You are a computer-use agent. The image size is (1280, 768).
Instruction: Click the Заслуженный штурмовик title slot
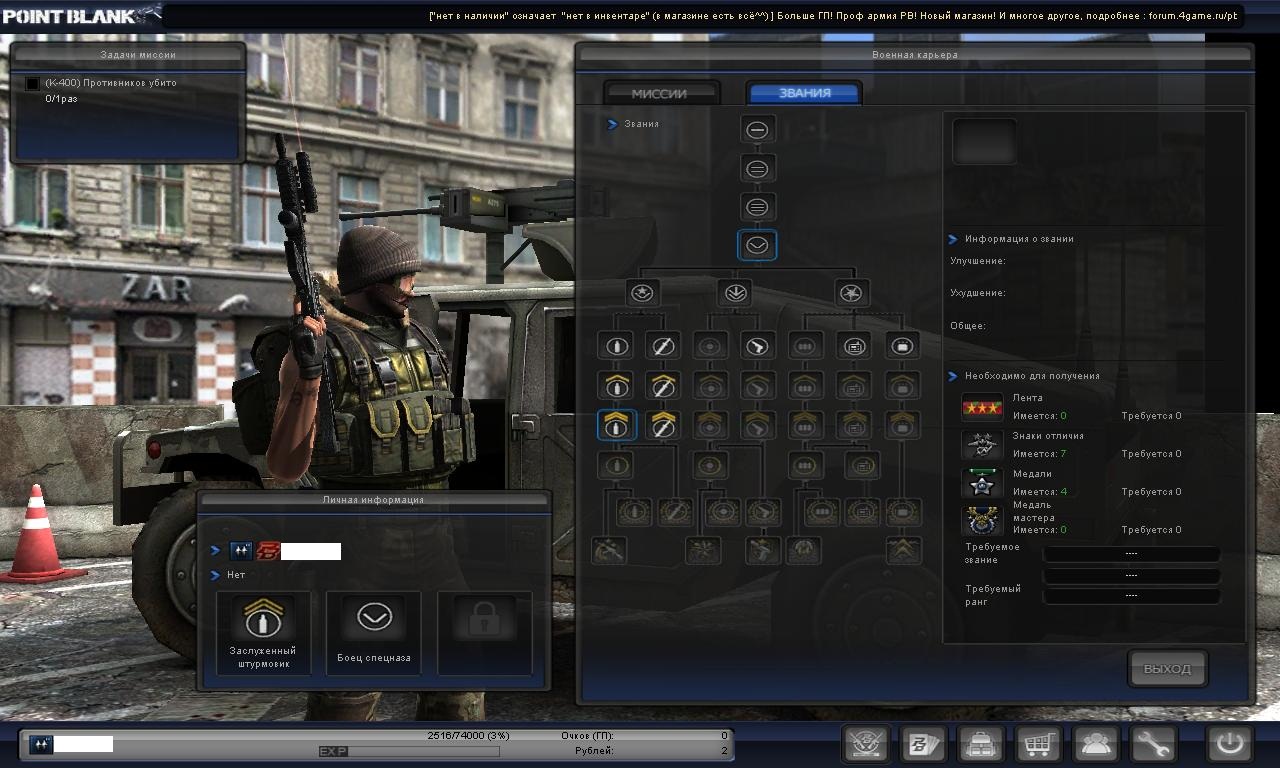(x=263, y=632)
